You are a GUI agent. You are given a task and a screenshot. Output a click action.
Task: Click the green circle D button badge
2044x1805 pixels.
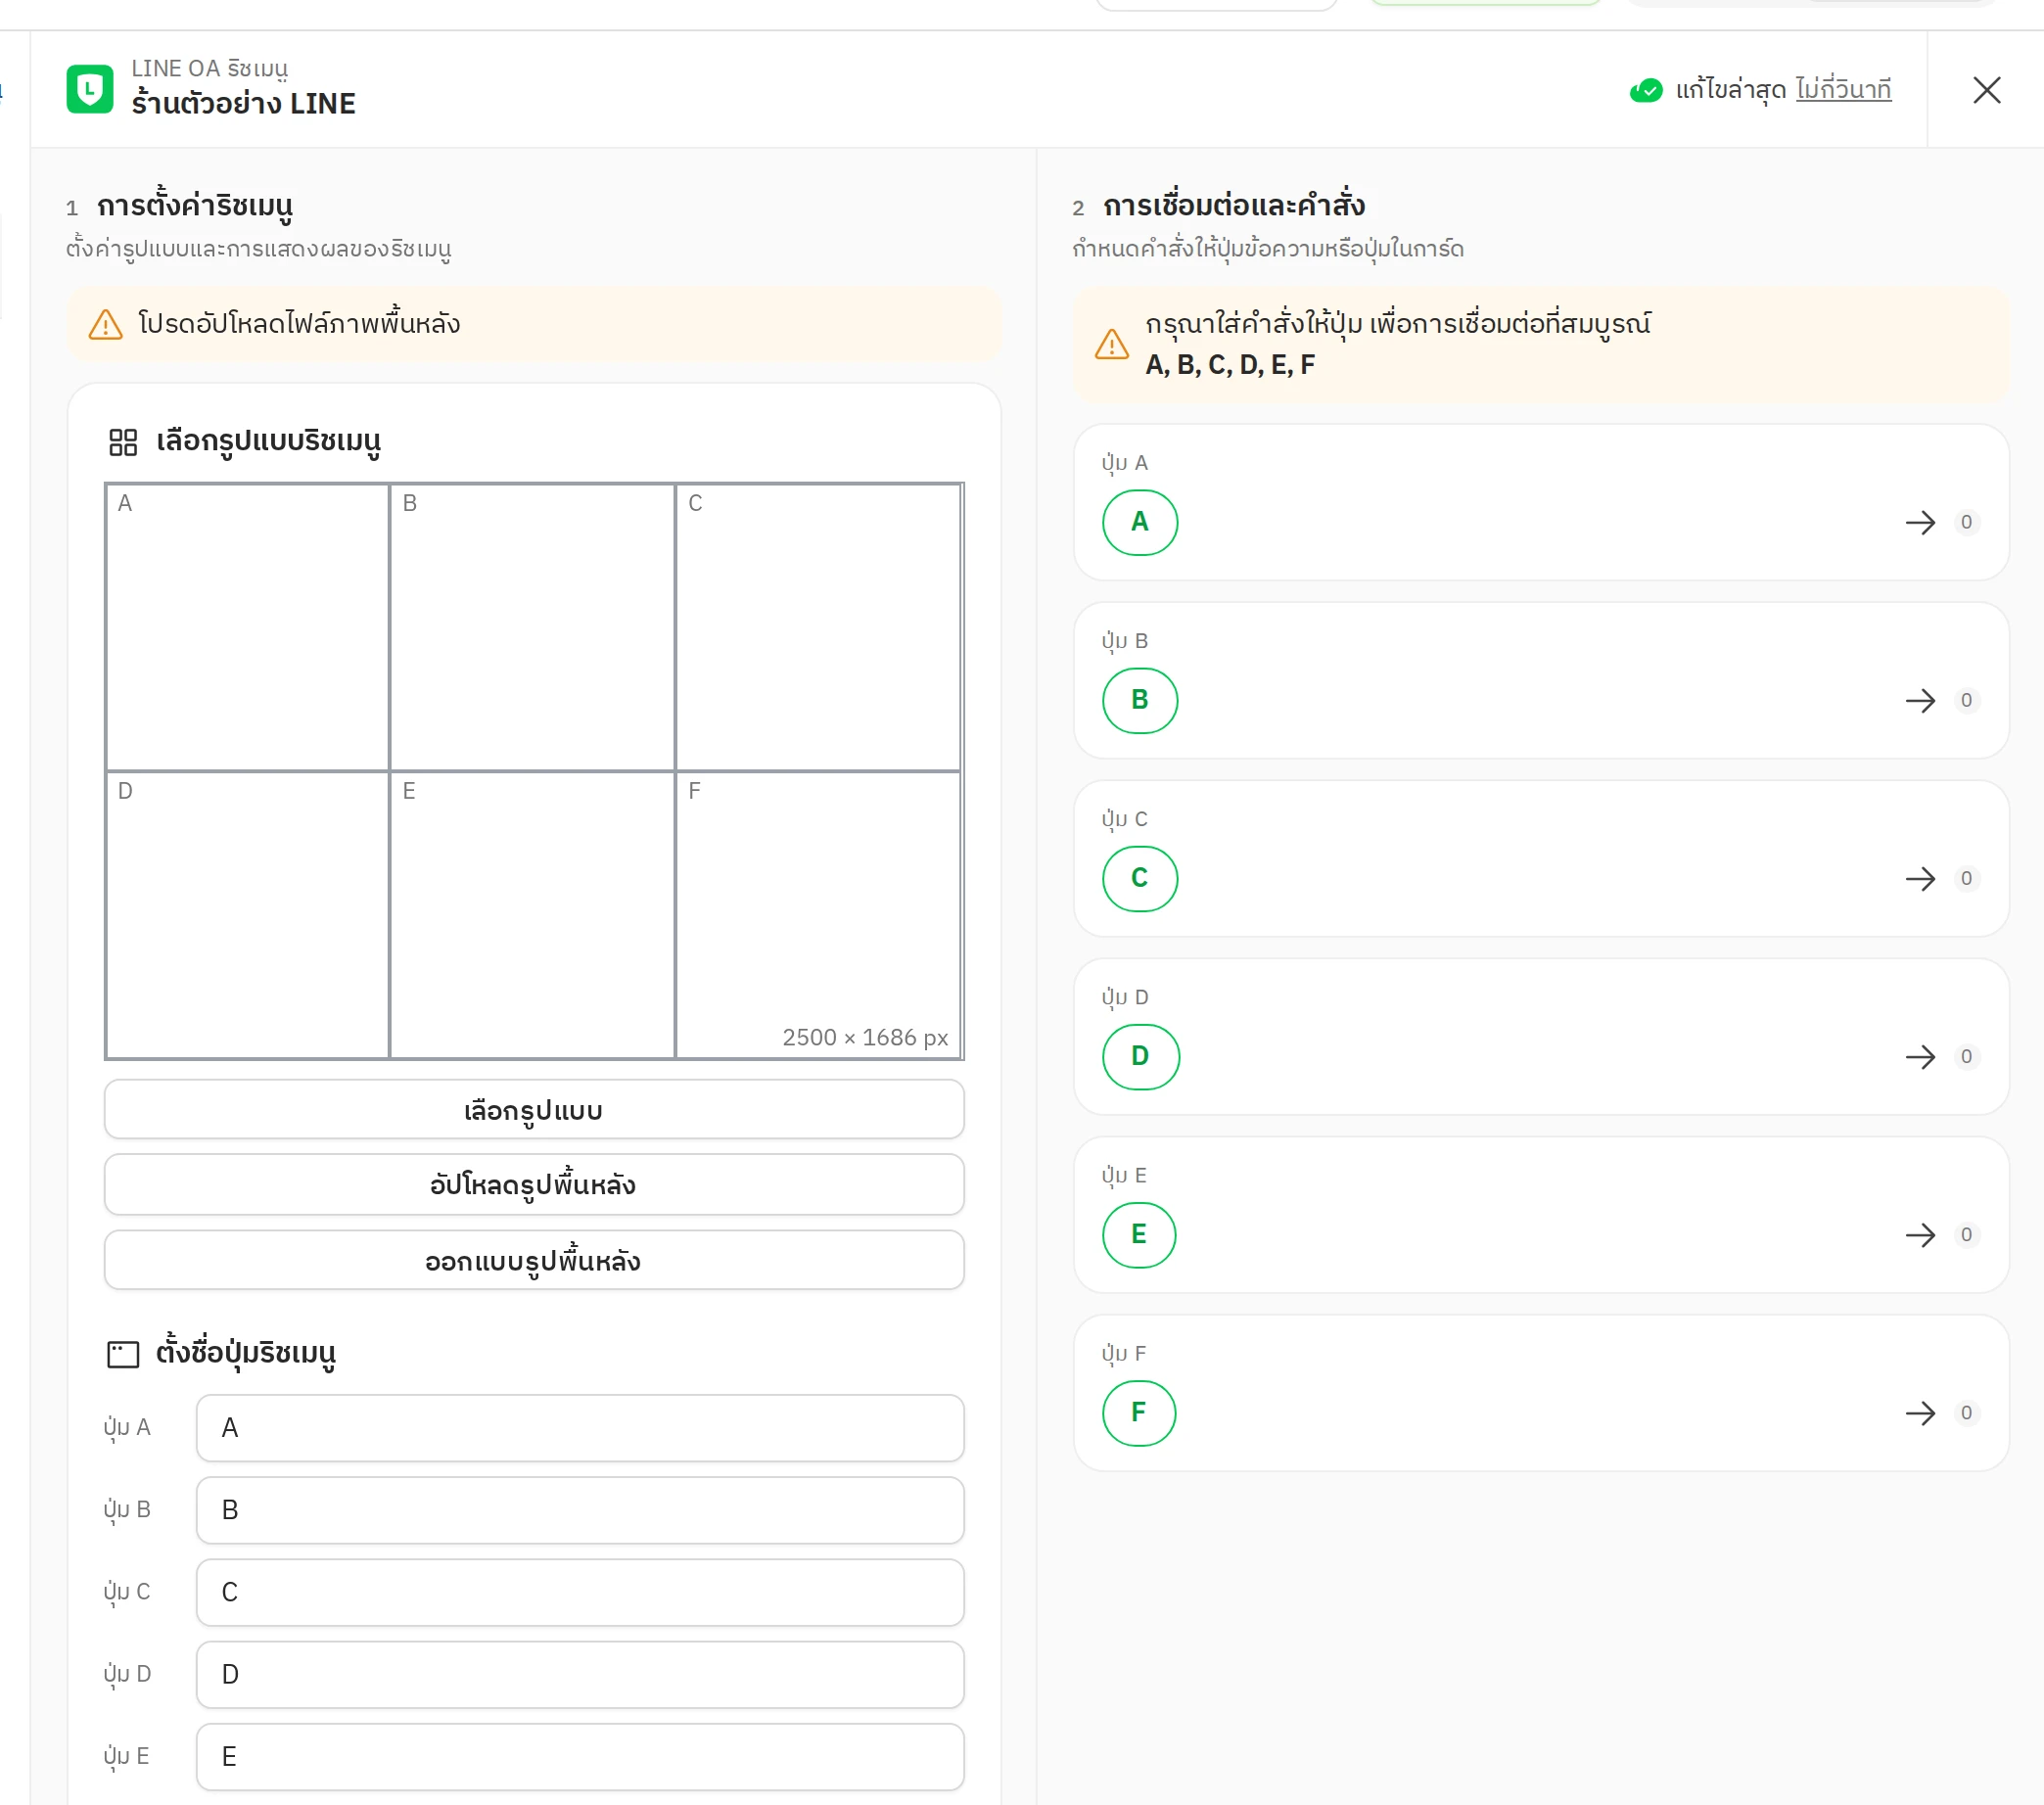click(x=1140, y=1056)
